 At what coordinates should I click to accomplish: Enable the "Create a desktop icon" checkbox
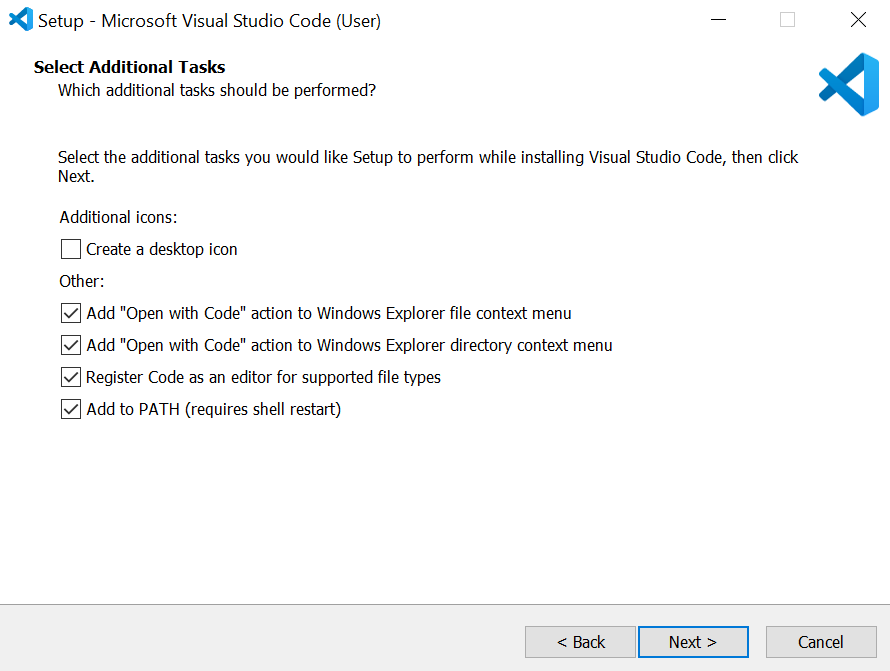click(70, 248)
